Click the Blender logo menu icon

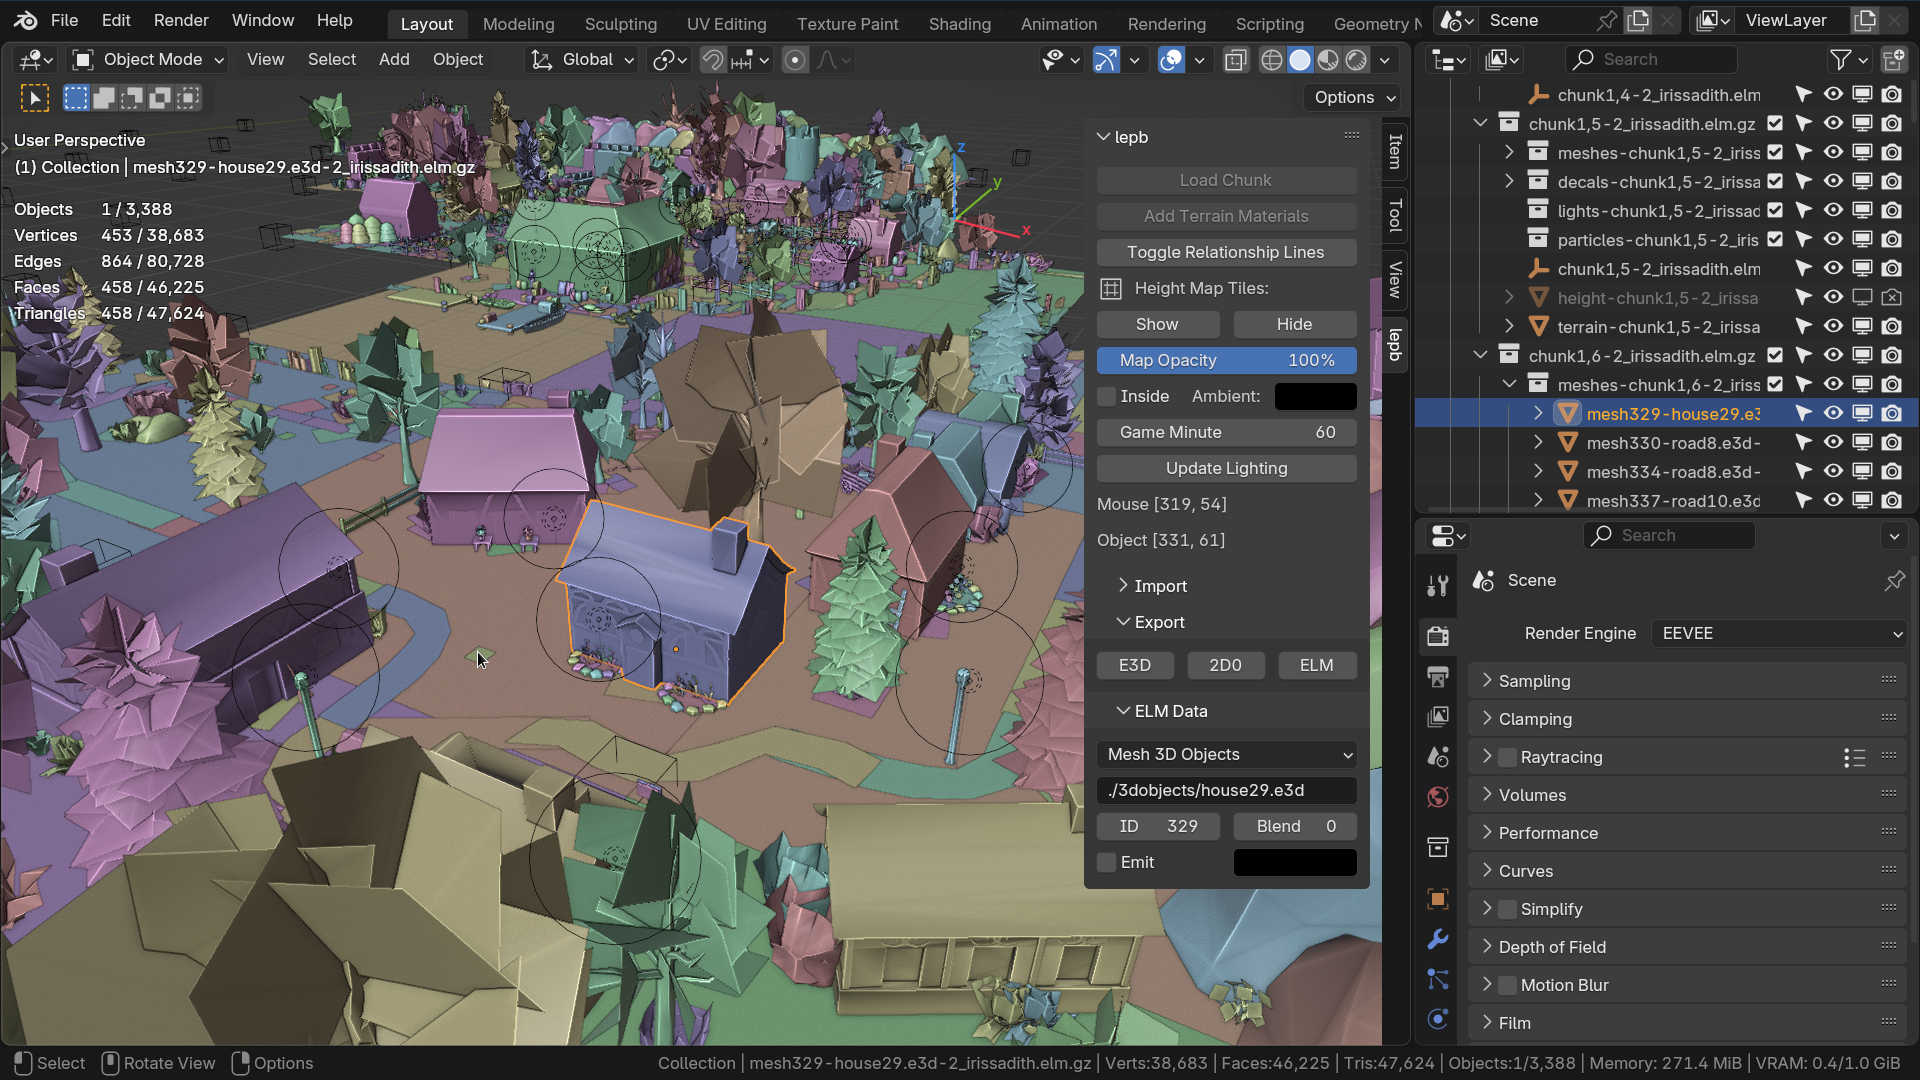[26, 20]
